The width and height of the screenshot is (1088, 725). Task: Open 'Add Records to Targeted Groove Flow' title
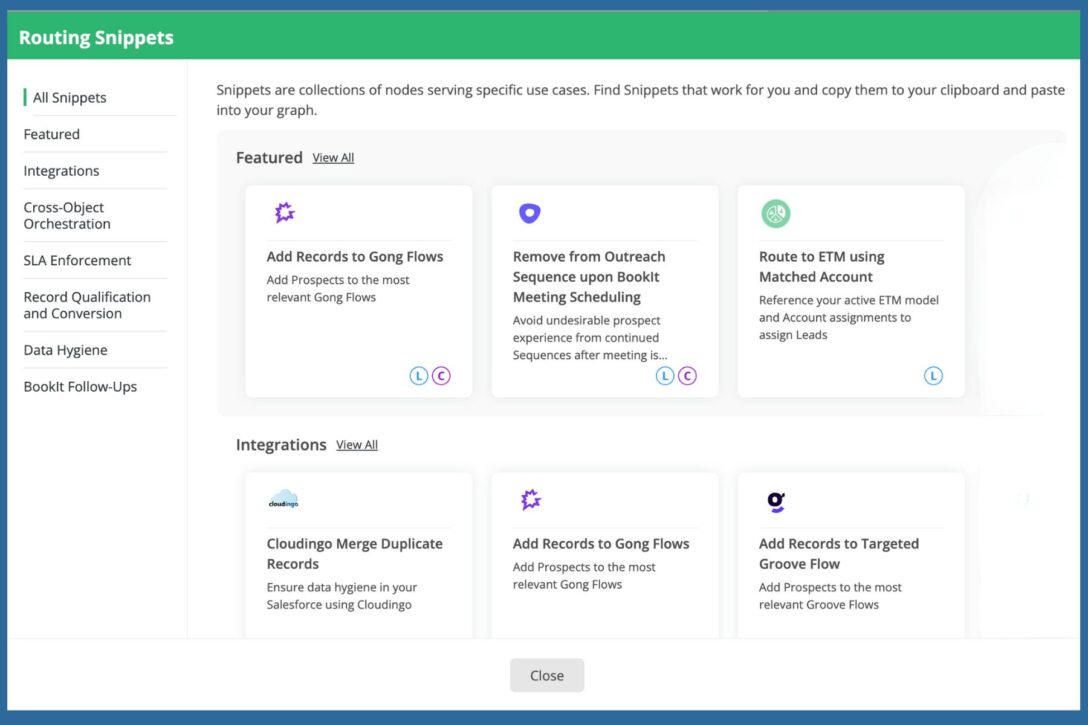839,554
